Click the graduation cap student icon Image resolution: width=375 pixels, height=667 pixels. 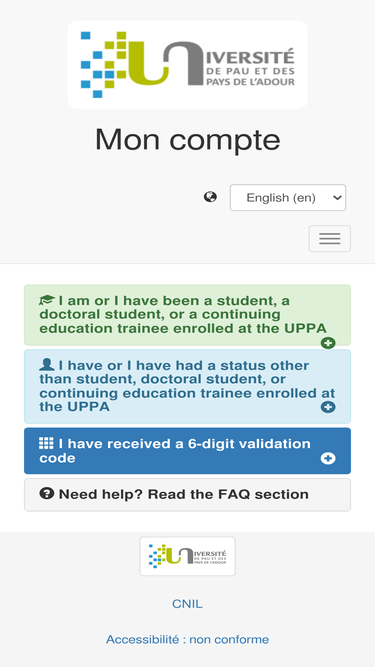pyautogui.click(x=47, y=300)
